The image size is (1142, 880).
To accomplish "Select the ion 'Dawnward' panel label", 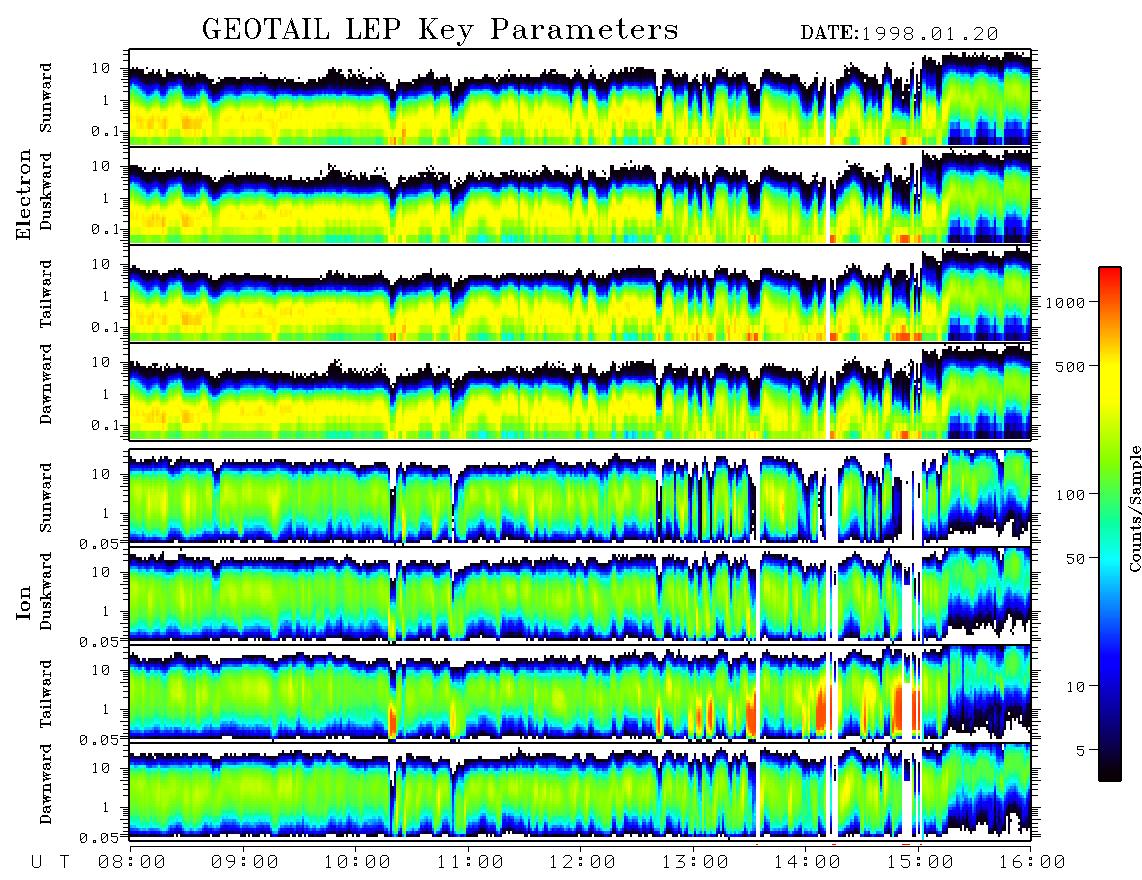I will (x=46, y=784).
